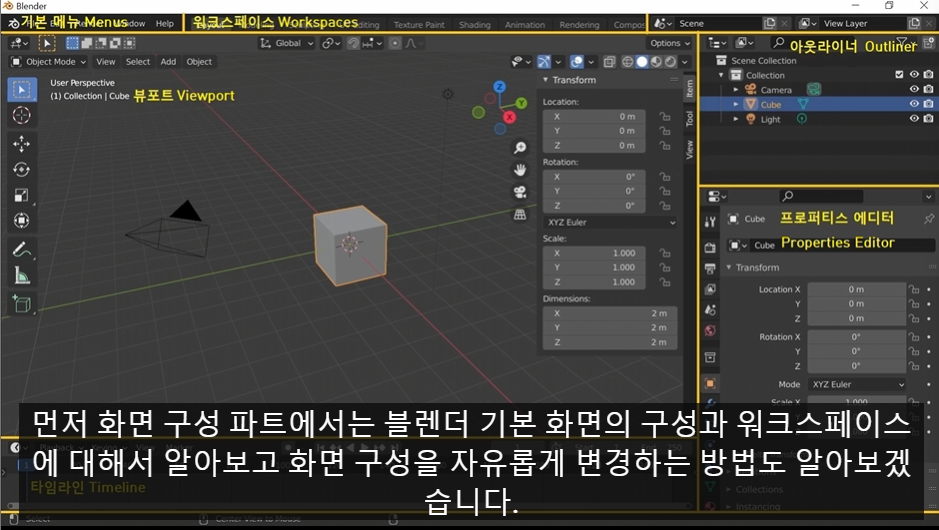The height and width of the screenshot is (530, 939).
Task: Switch to rendered viewport shading
Action: (671, 62)
